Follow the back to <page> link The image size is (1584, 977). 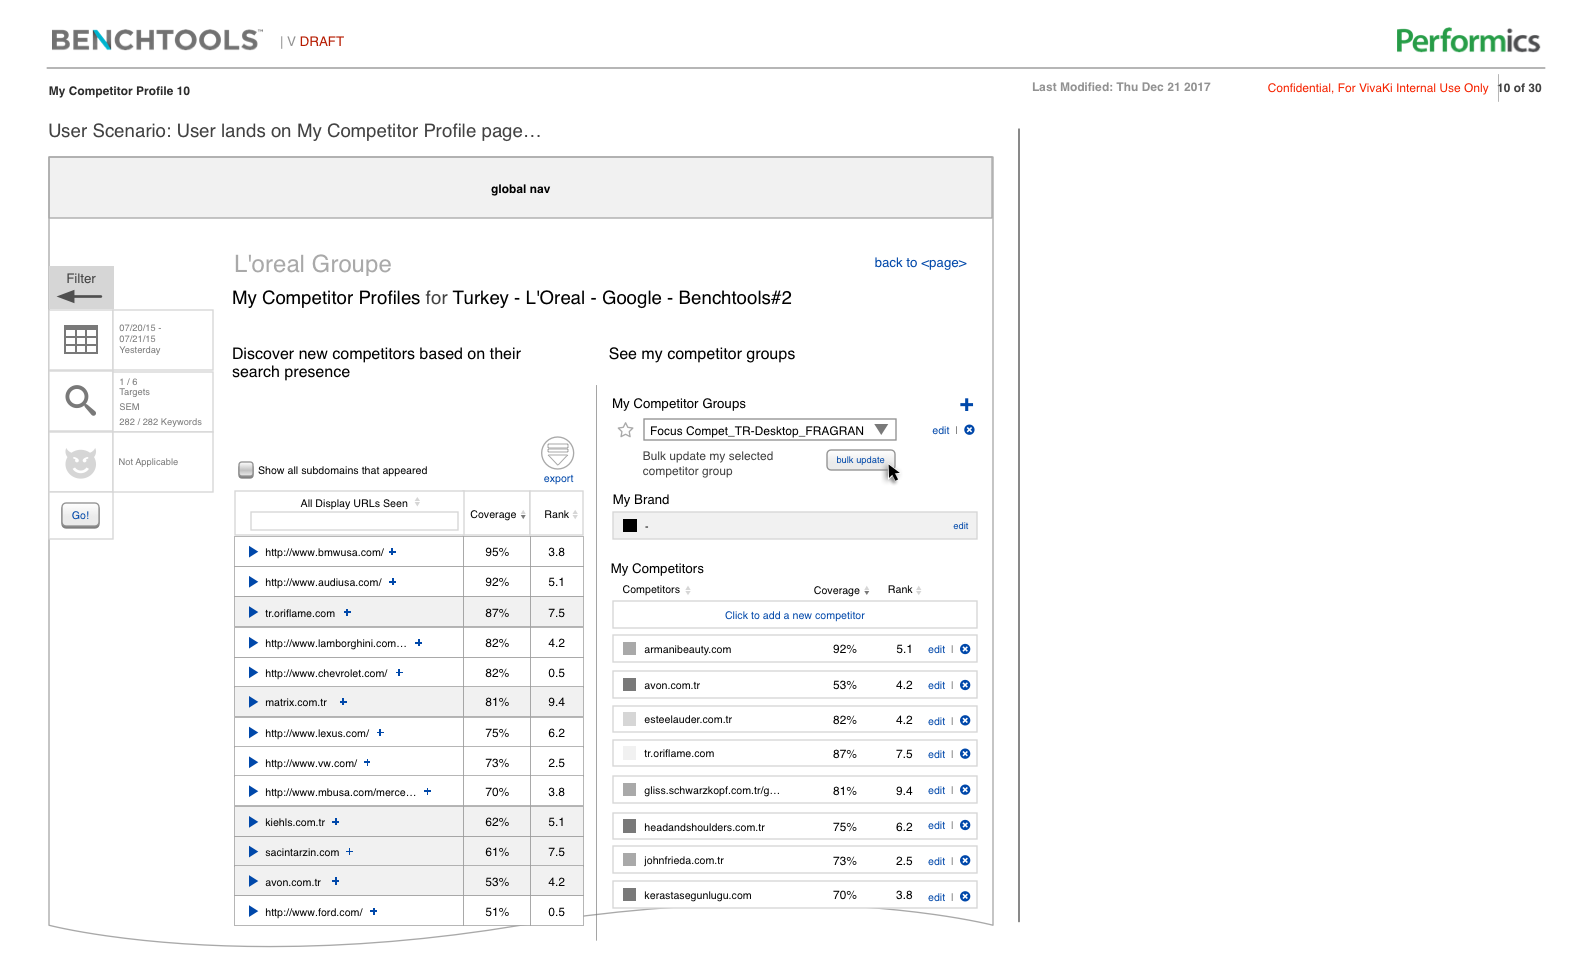tap(920, 263)
